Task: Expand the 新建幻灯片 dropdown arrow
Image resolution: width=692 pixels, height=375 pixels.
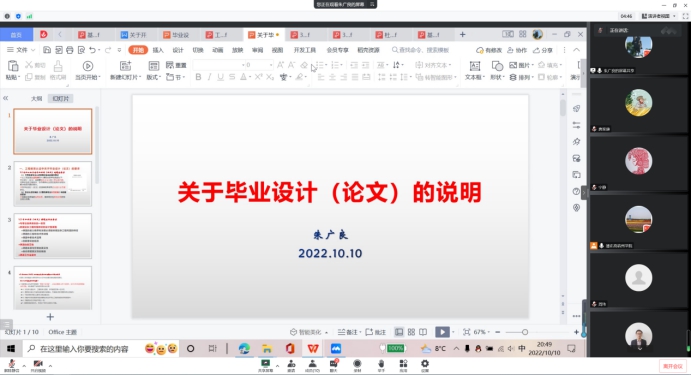Action: [139, 78]
